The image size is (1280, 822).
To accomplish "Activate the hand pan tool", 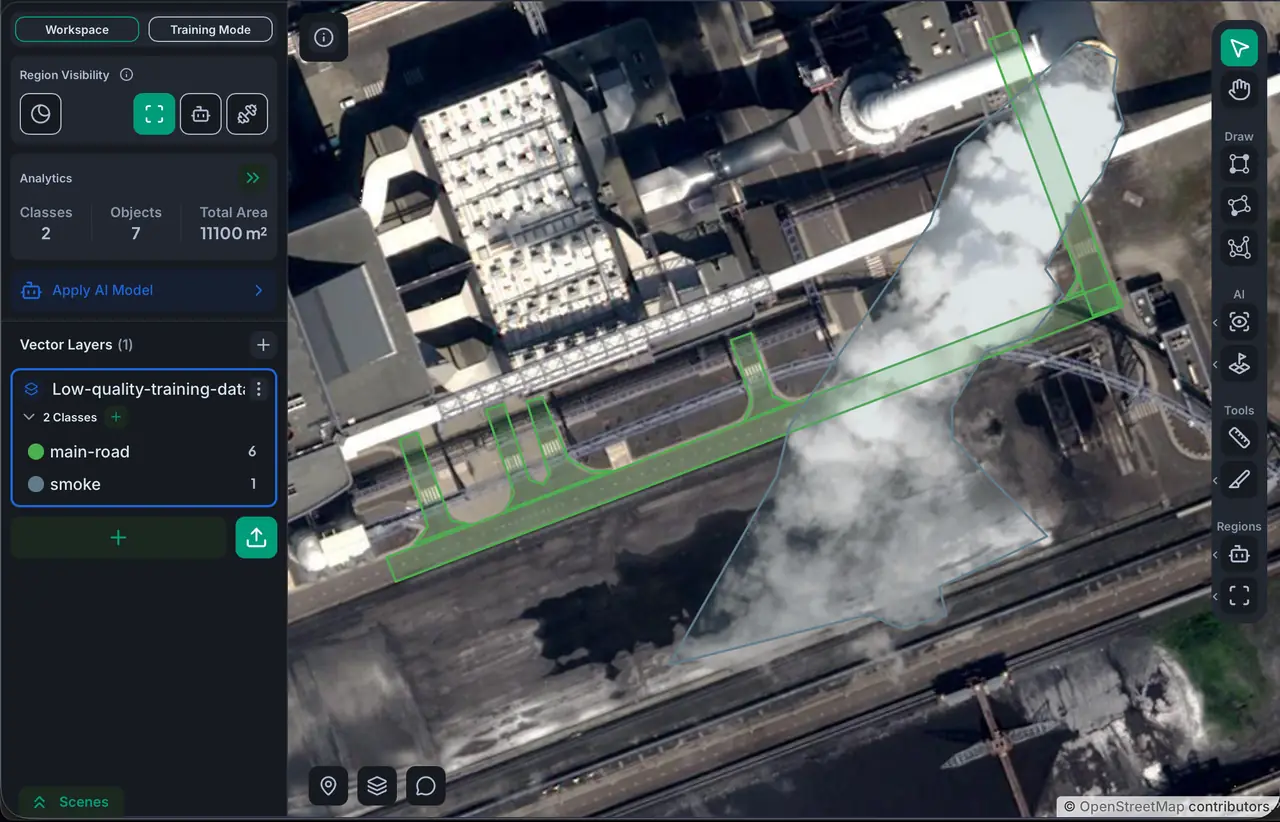I will click(x=1239, y=90).
